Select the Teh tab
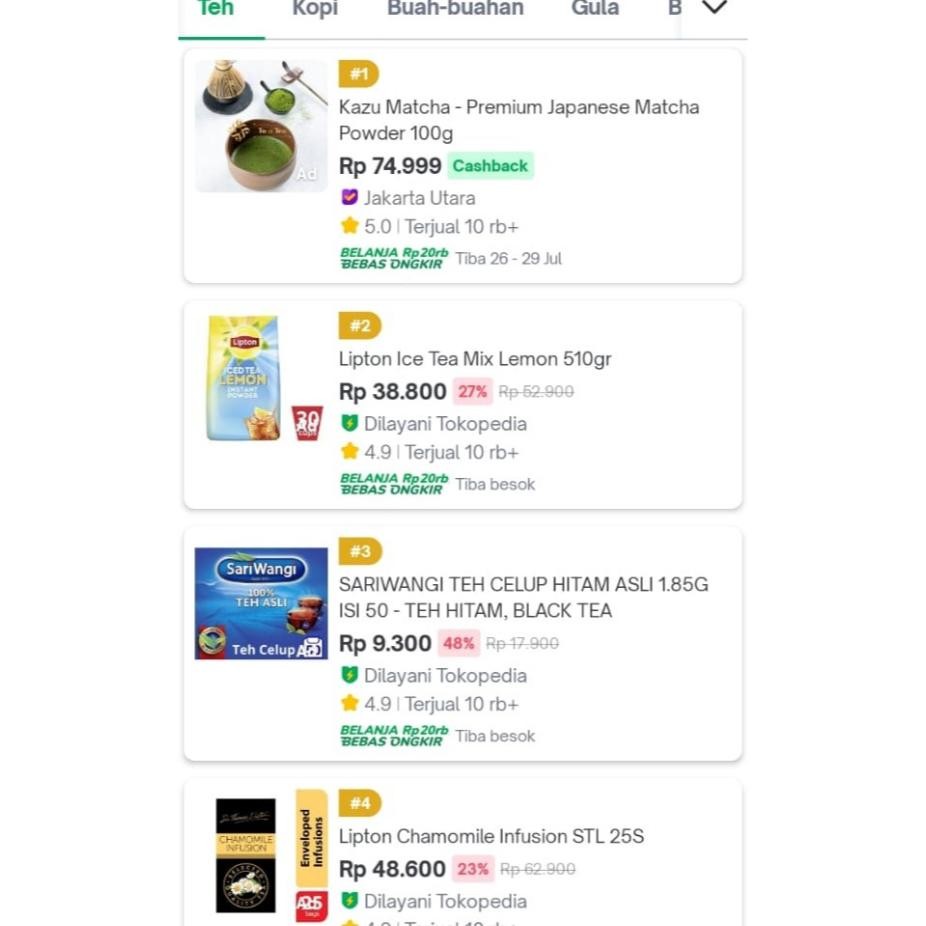 [x=216, y=9]
